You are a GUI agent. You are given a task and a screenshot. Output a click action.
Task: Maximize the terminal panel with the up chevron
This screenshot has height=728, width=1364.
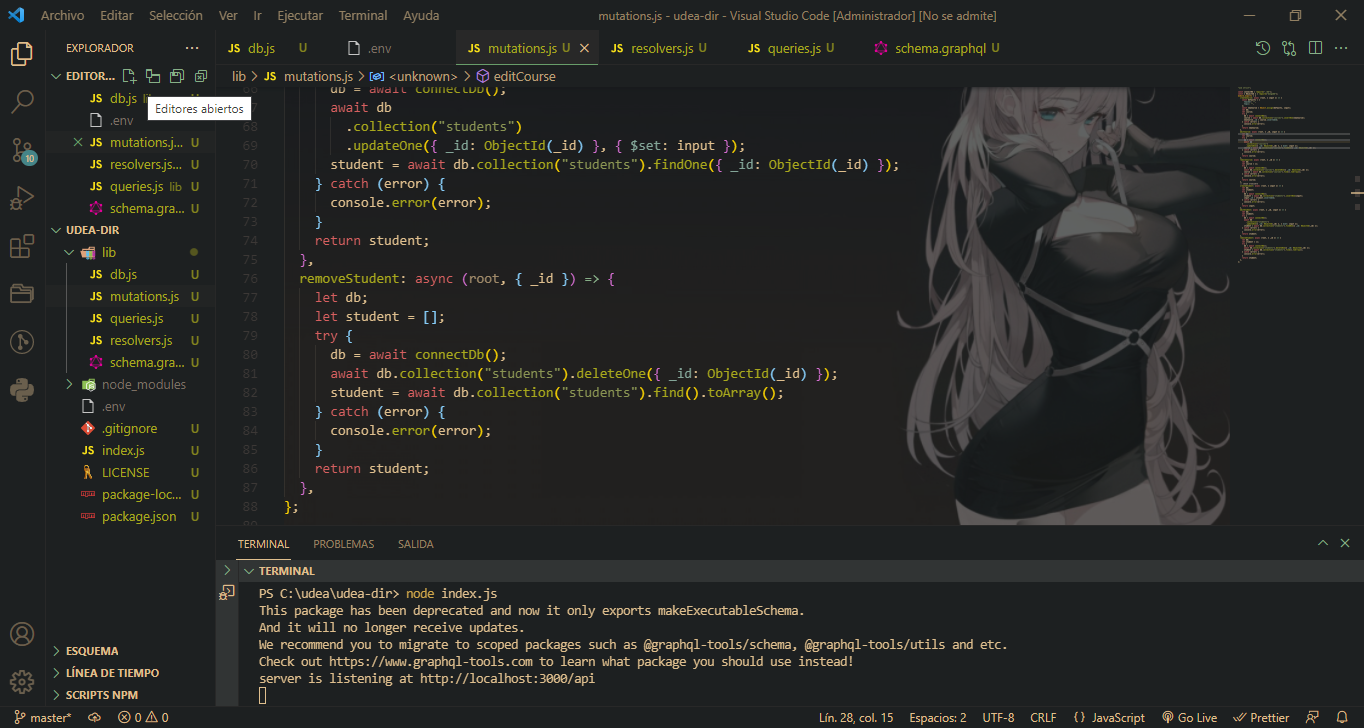click(1323, 543)
